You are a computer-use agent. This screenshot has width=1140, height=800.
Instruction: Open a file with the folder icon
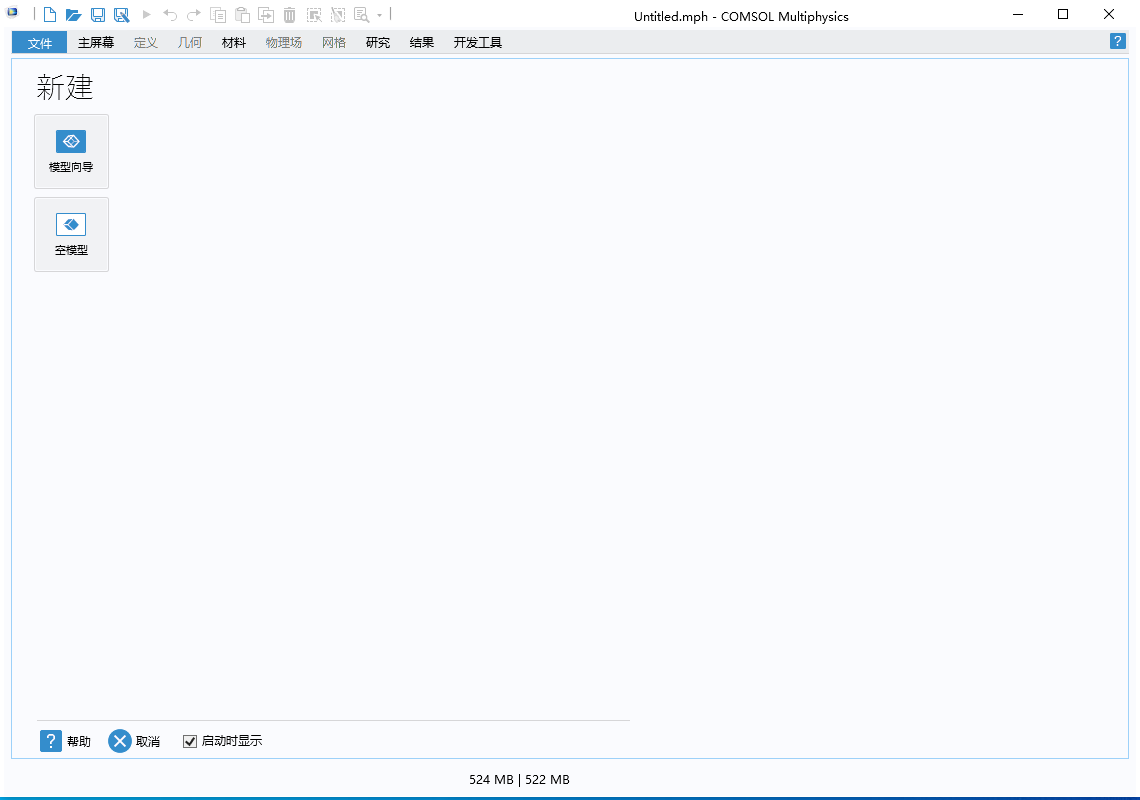(73, 15)
